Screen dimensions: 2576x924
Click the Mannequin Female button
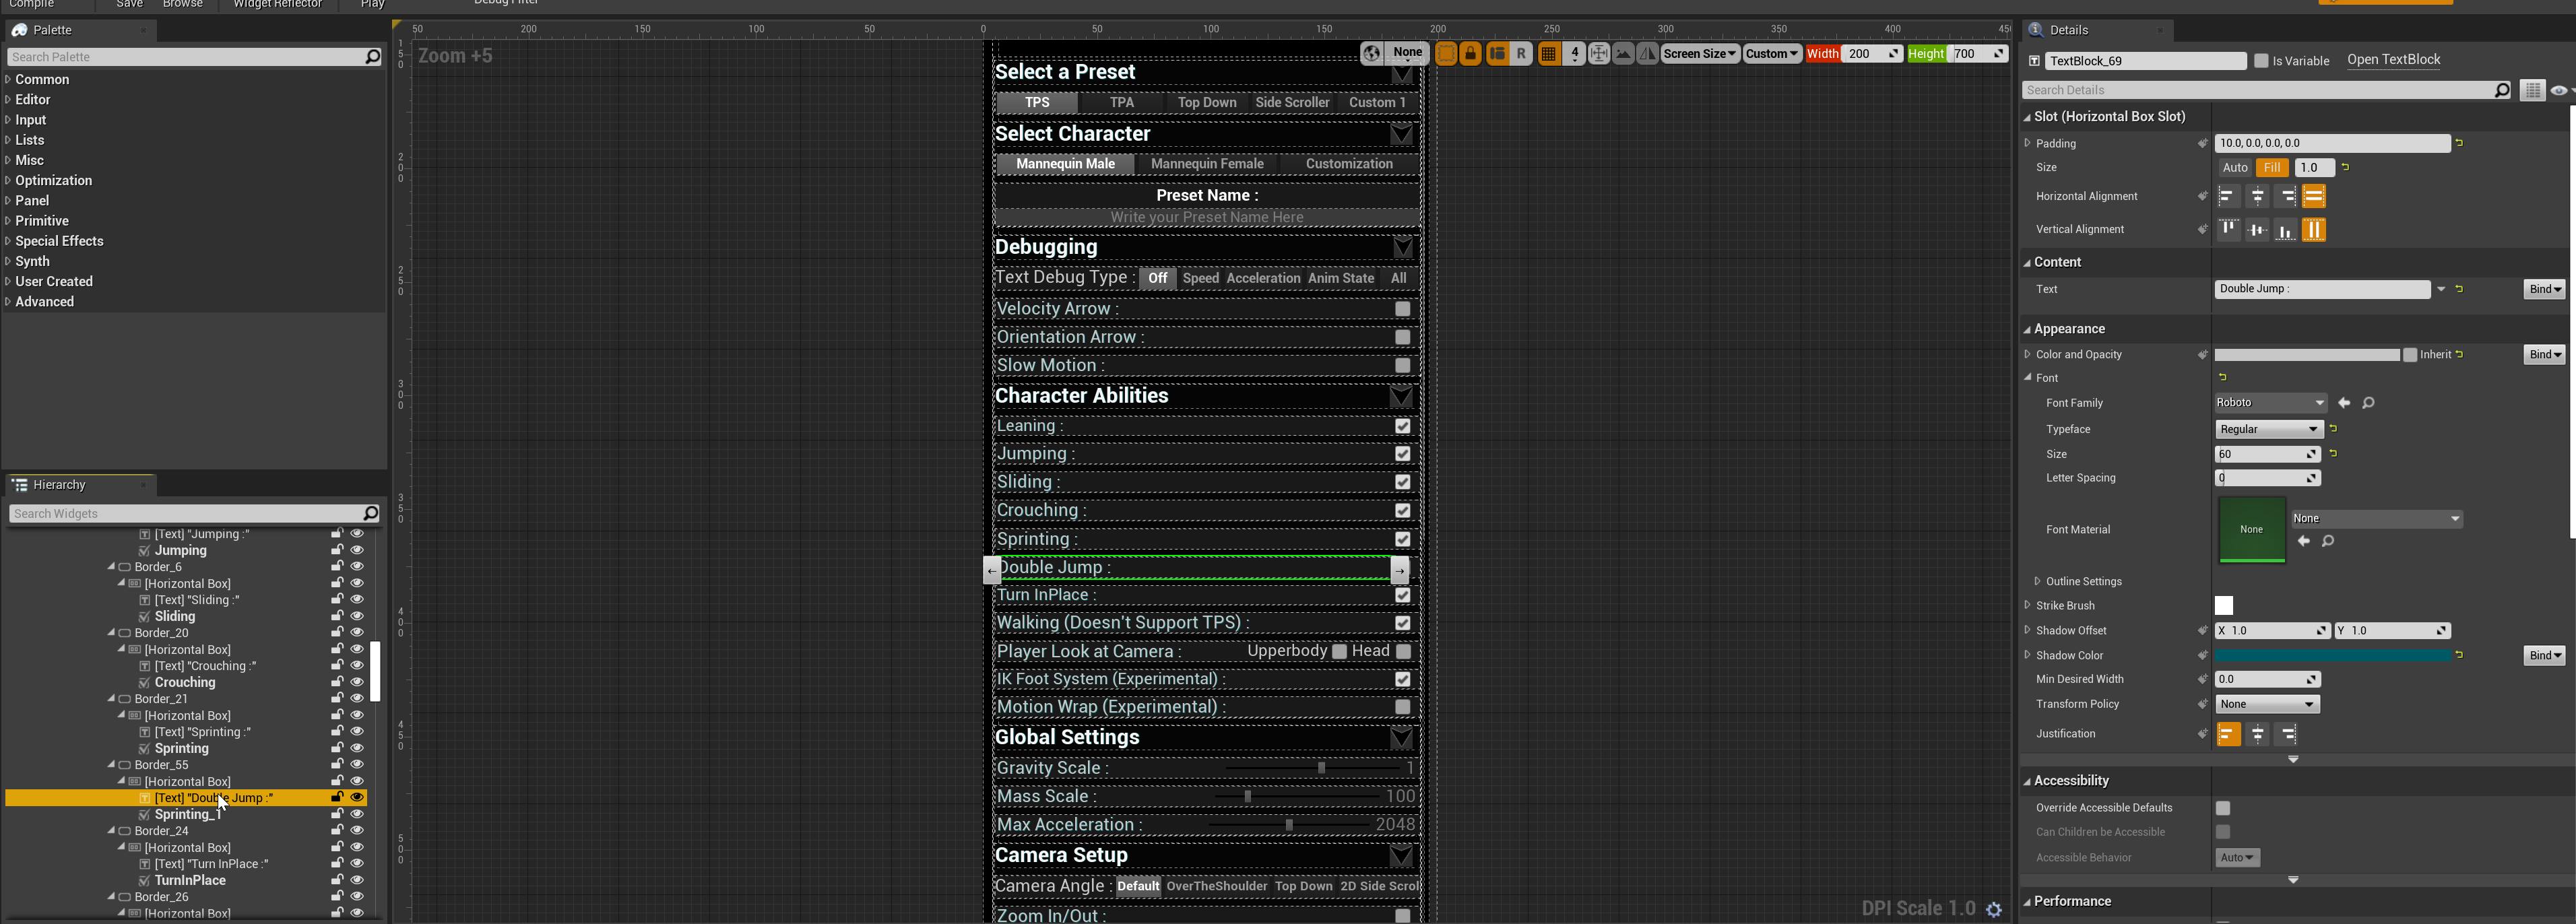point(1207,164)
